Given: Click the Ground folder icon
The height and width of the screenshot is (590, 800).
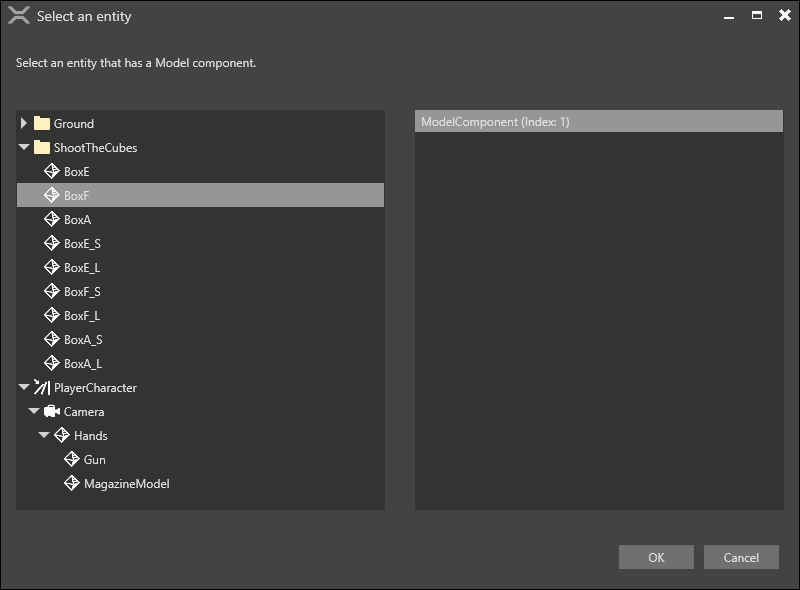Looking at the screenshot, I should pyautogui.click(x=42, y=124).
